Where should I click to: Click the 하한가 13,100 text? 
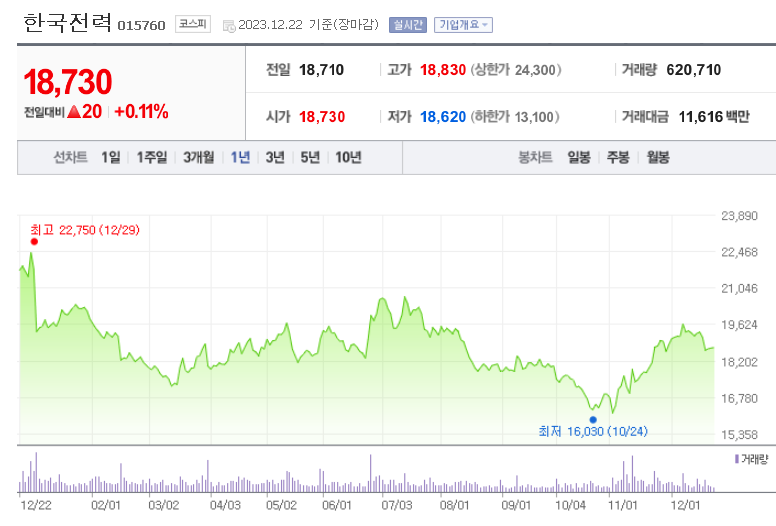[x=515, y=117]
